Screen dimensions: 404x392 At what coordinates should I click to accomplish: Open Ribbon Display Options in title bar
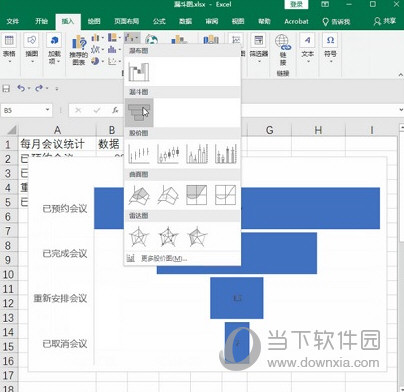tap(325, 4)
